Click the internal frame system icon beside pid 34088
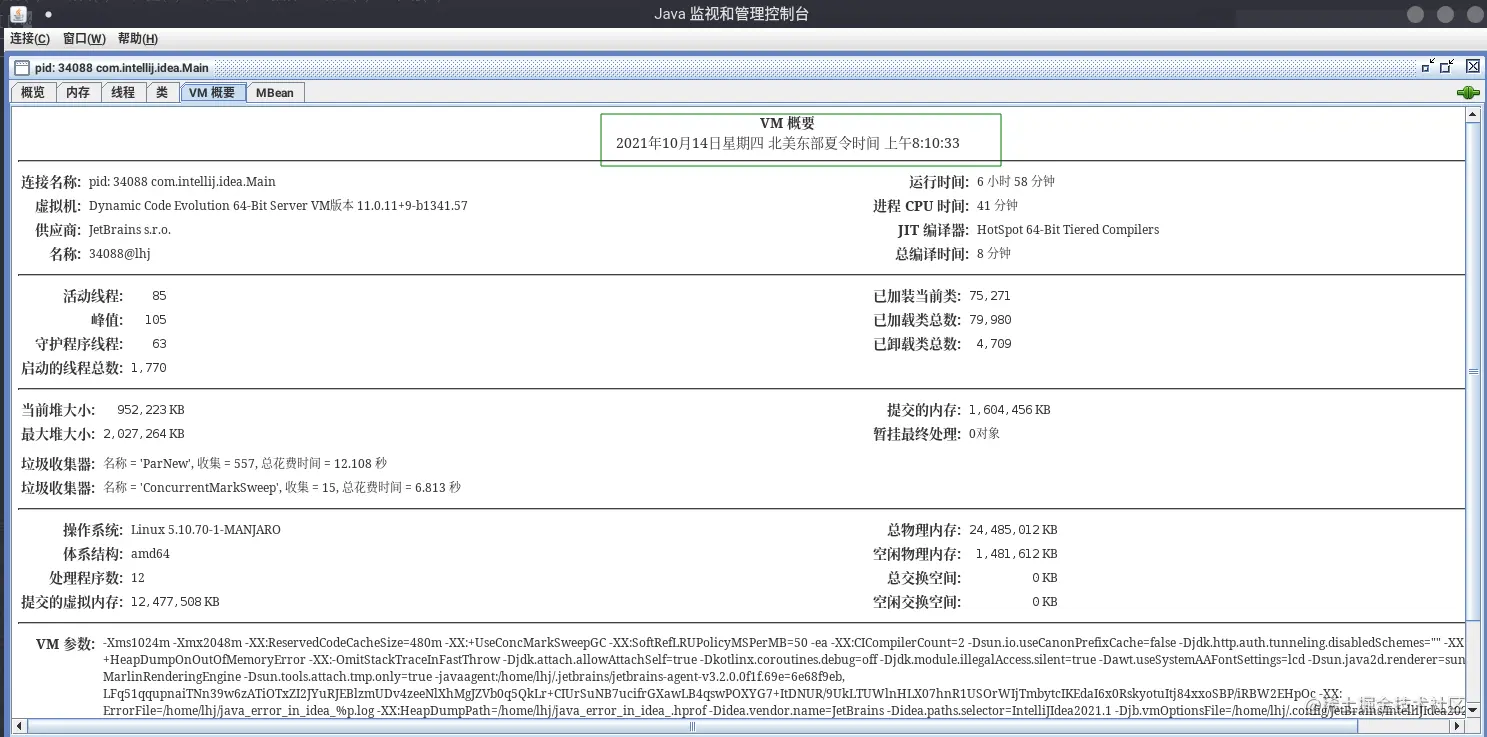Viewport: 1487px width, 737px height. coord(21,67)
